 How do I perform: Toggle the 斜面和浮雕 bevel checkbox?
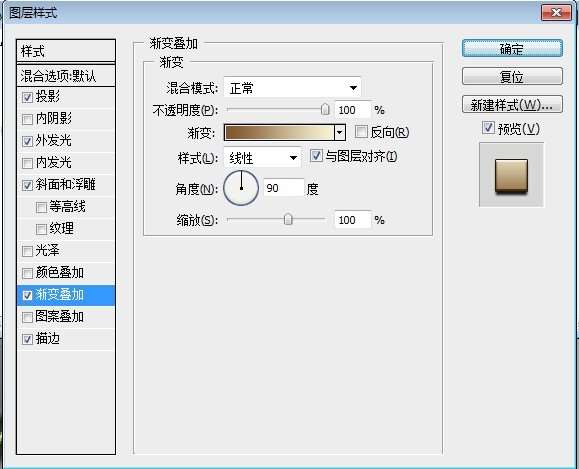coord(27,185)
